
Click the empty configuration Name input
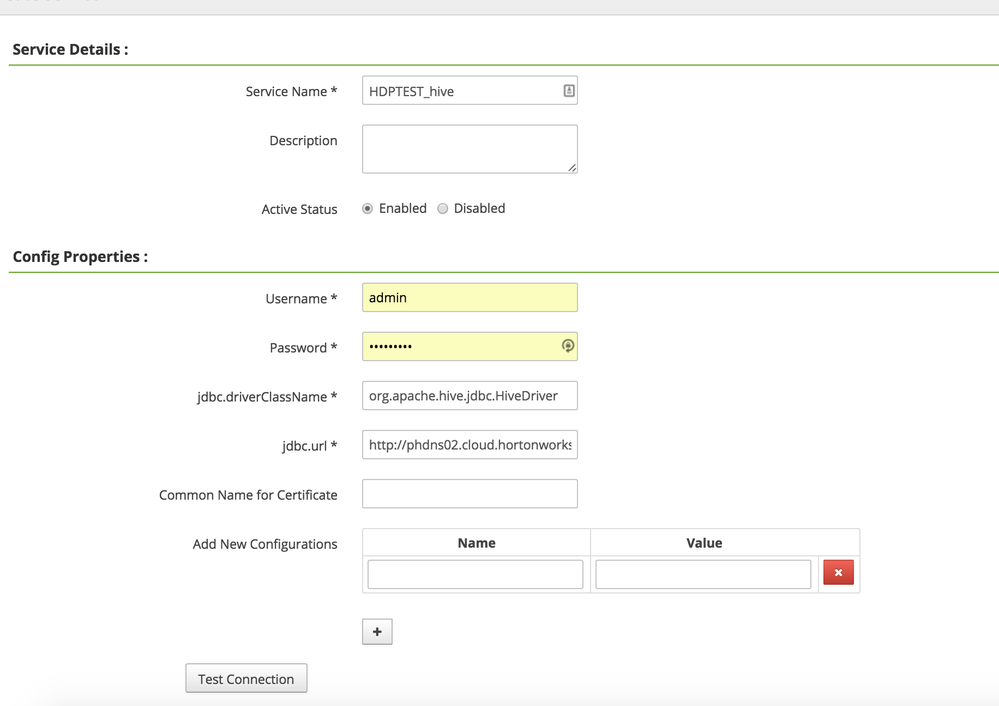point(475,574)
